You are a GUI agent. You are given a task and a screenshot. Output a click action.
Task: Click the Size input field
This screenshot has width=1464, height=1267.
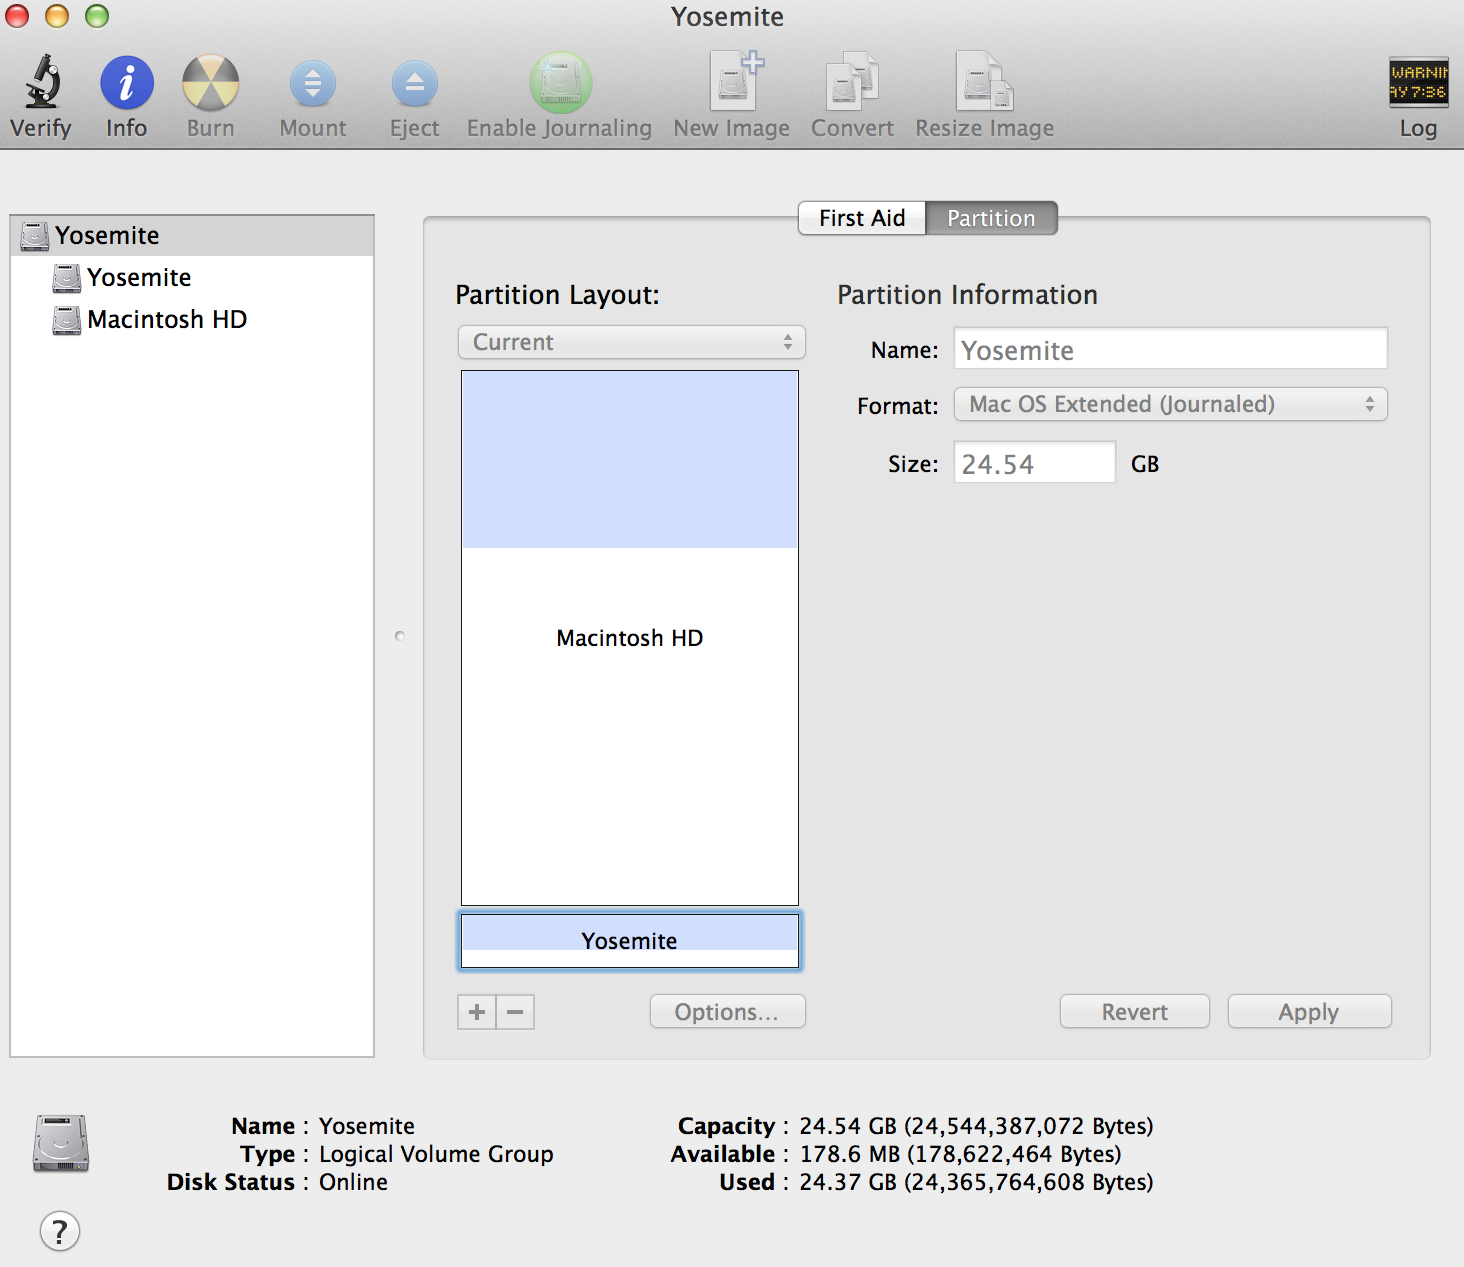click(1035, 463)
